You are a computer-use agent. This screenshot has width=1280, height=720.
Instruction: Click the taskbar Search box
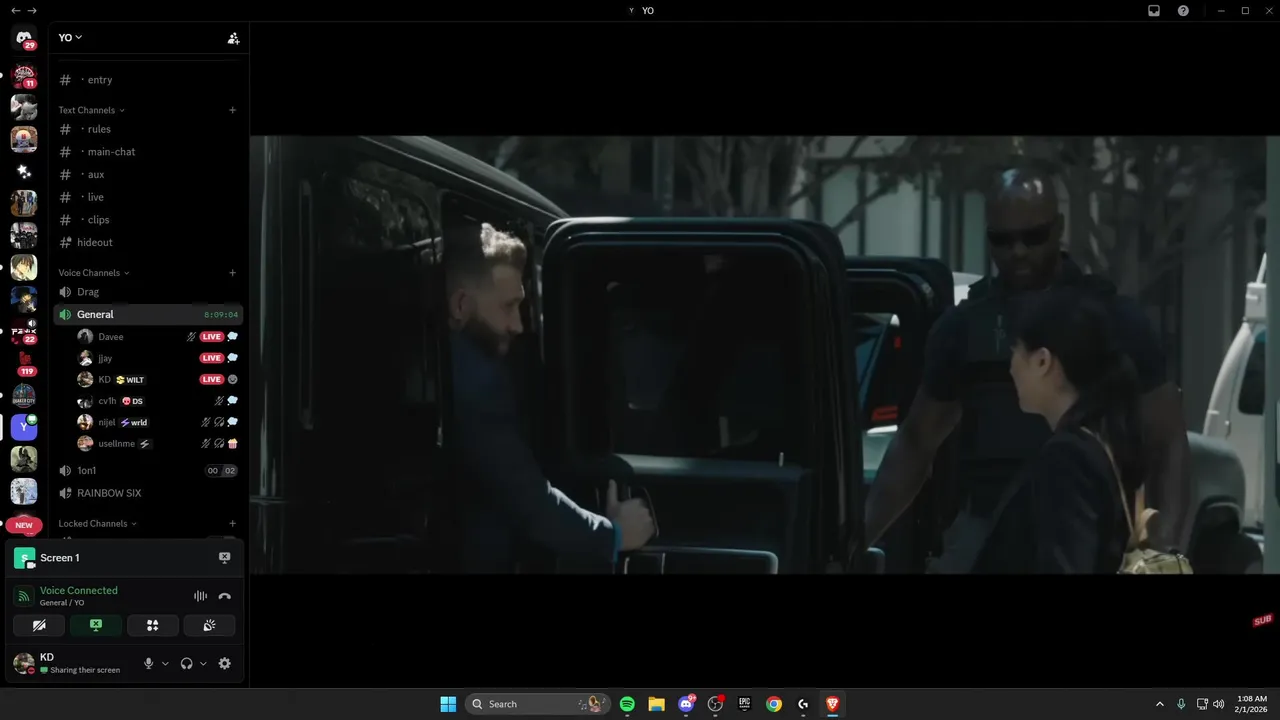[538, 704]
